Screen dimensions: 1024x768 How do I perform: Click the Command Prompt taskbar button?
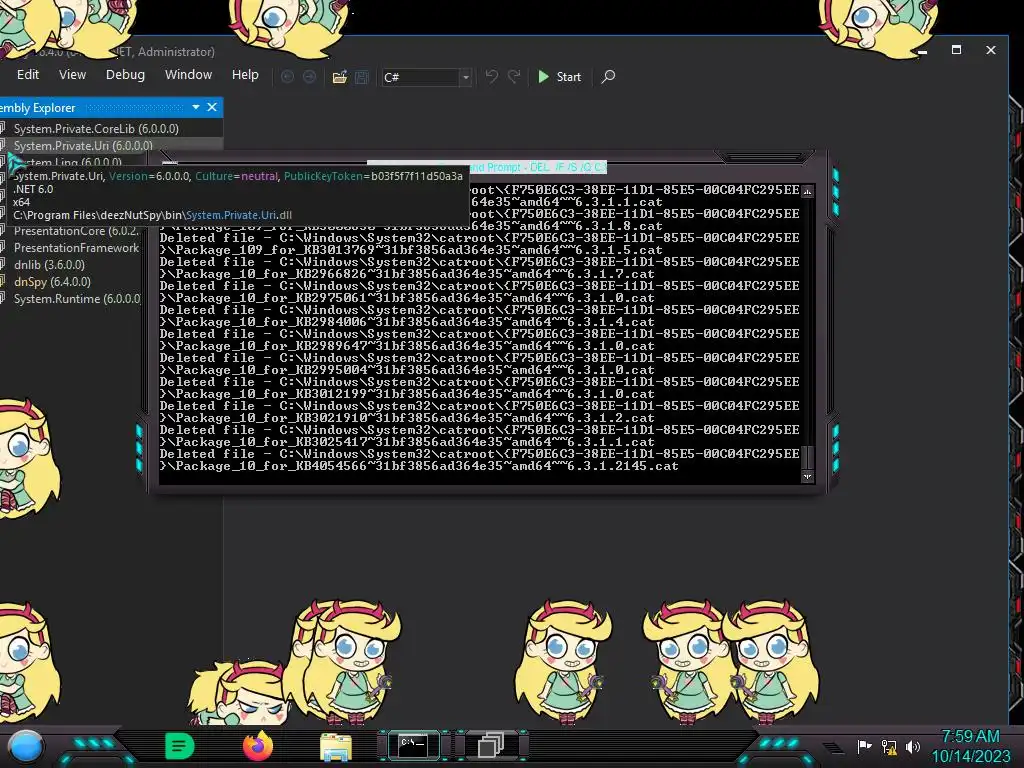click(x=413, y=744)
